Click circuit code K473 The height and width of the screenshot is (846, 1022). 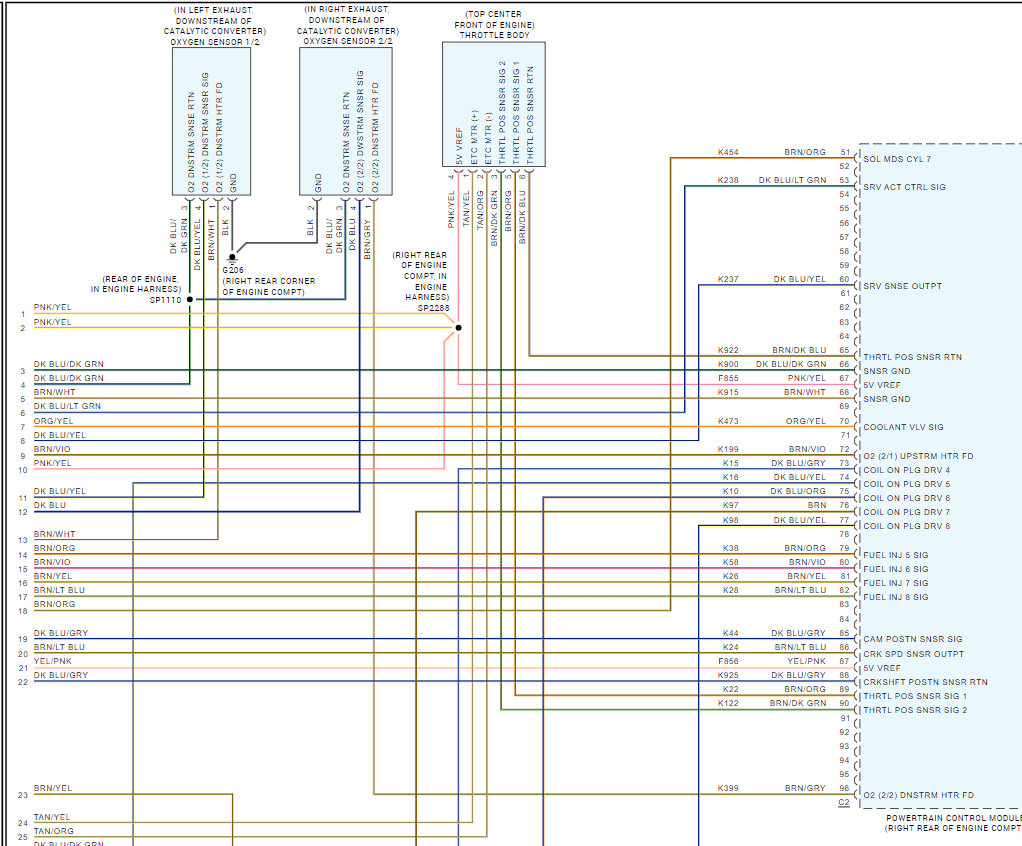point(728,421)
